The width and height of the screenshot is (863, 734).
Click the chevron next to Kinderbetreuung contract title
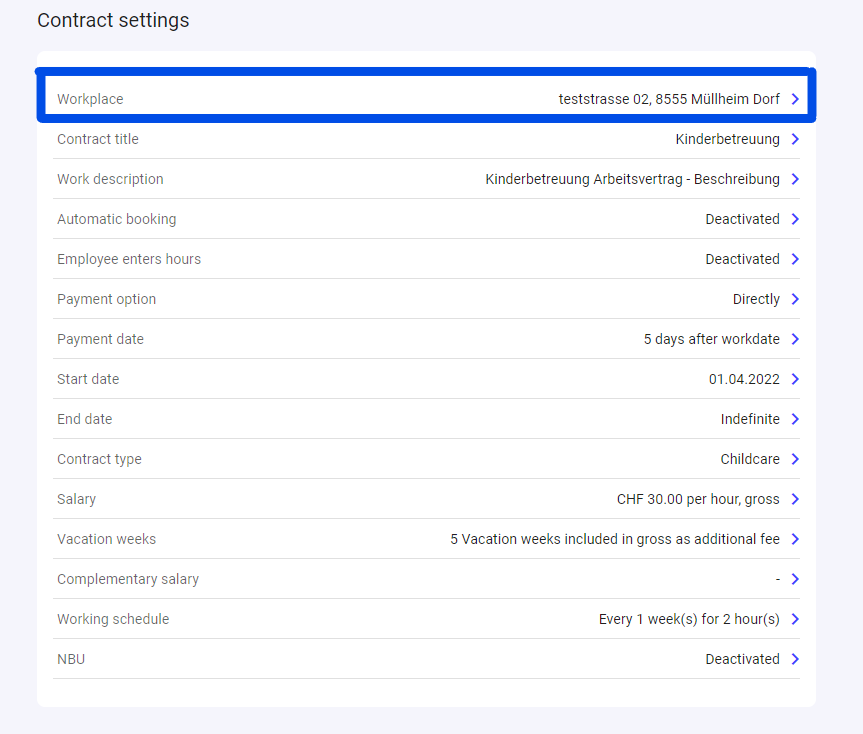795,139
